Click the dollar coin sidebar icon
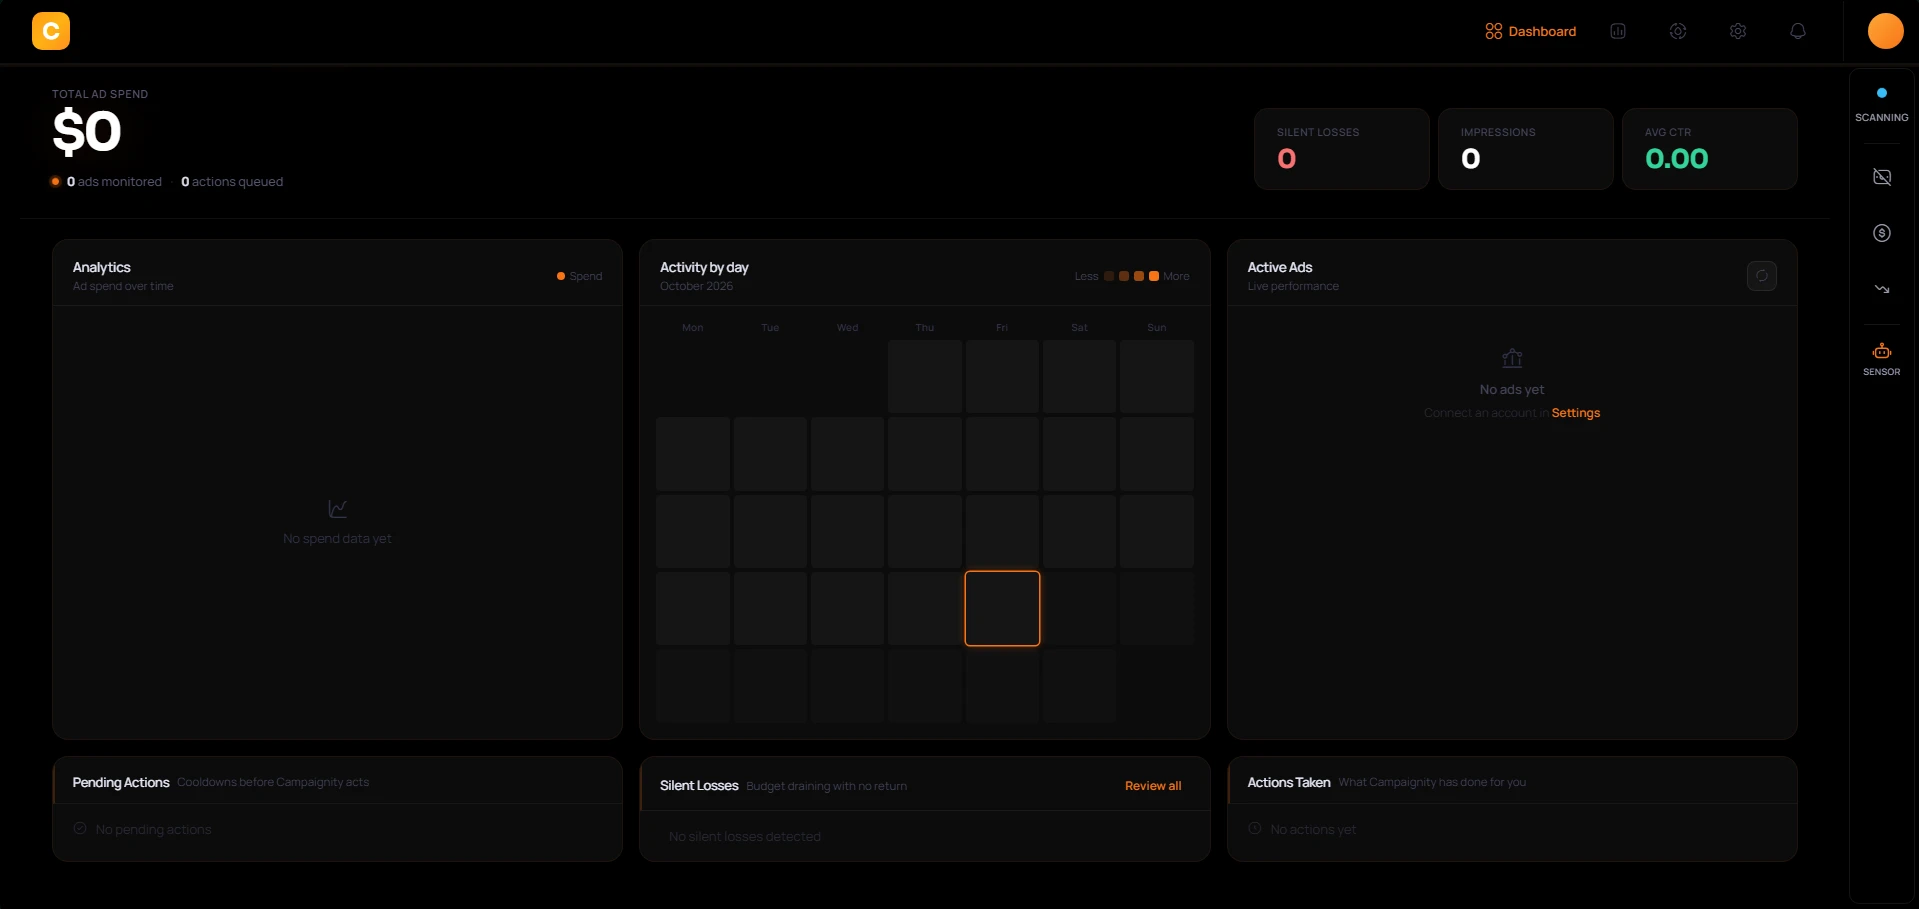This screenshot has height=909, width=1919. (1882, 233)
